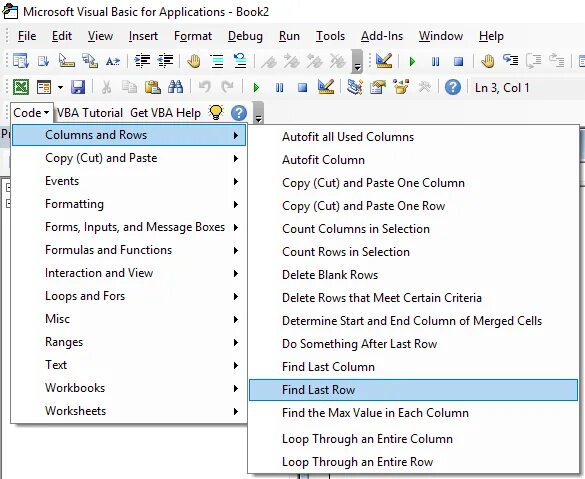585x479 pixels.
Task: Select Find Last Column entry
Action: [413, 367]
